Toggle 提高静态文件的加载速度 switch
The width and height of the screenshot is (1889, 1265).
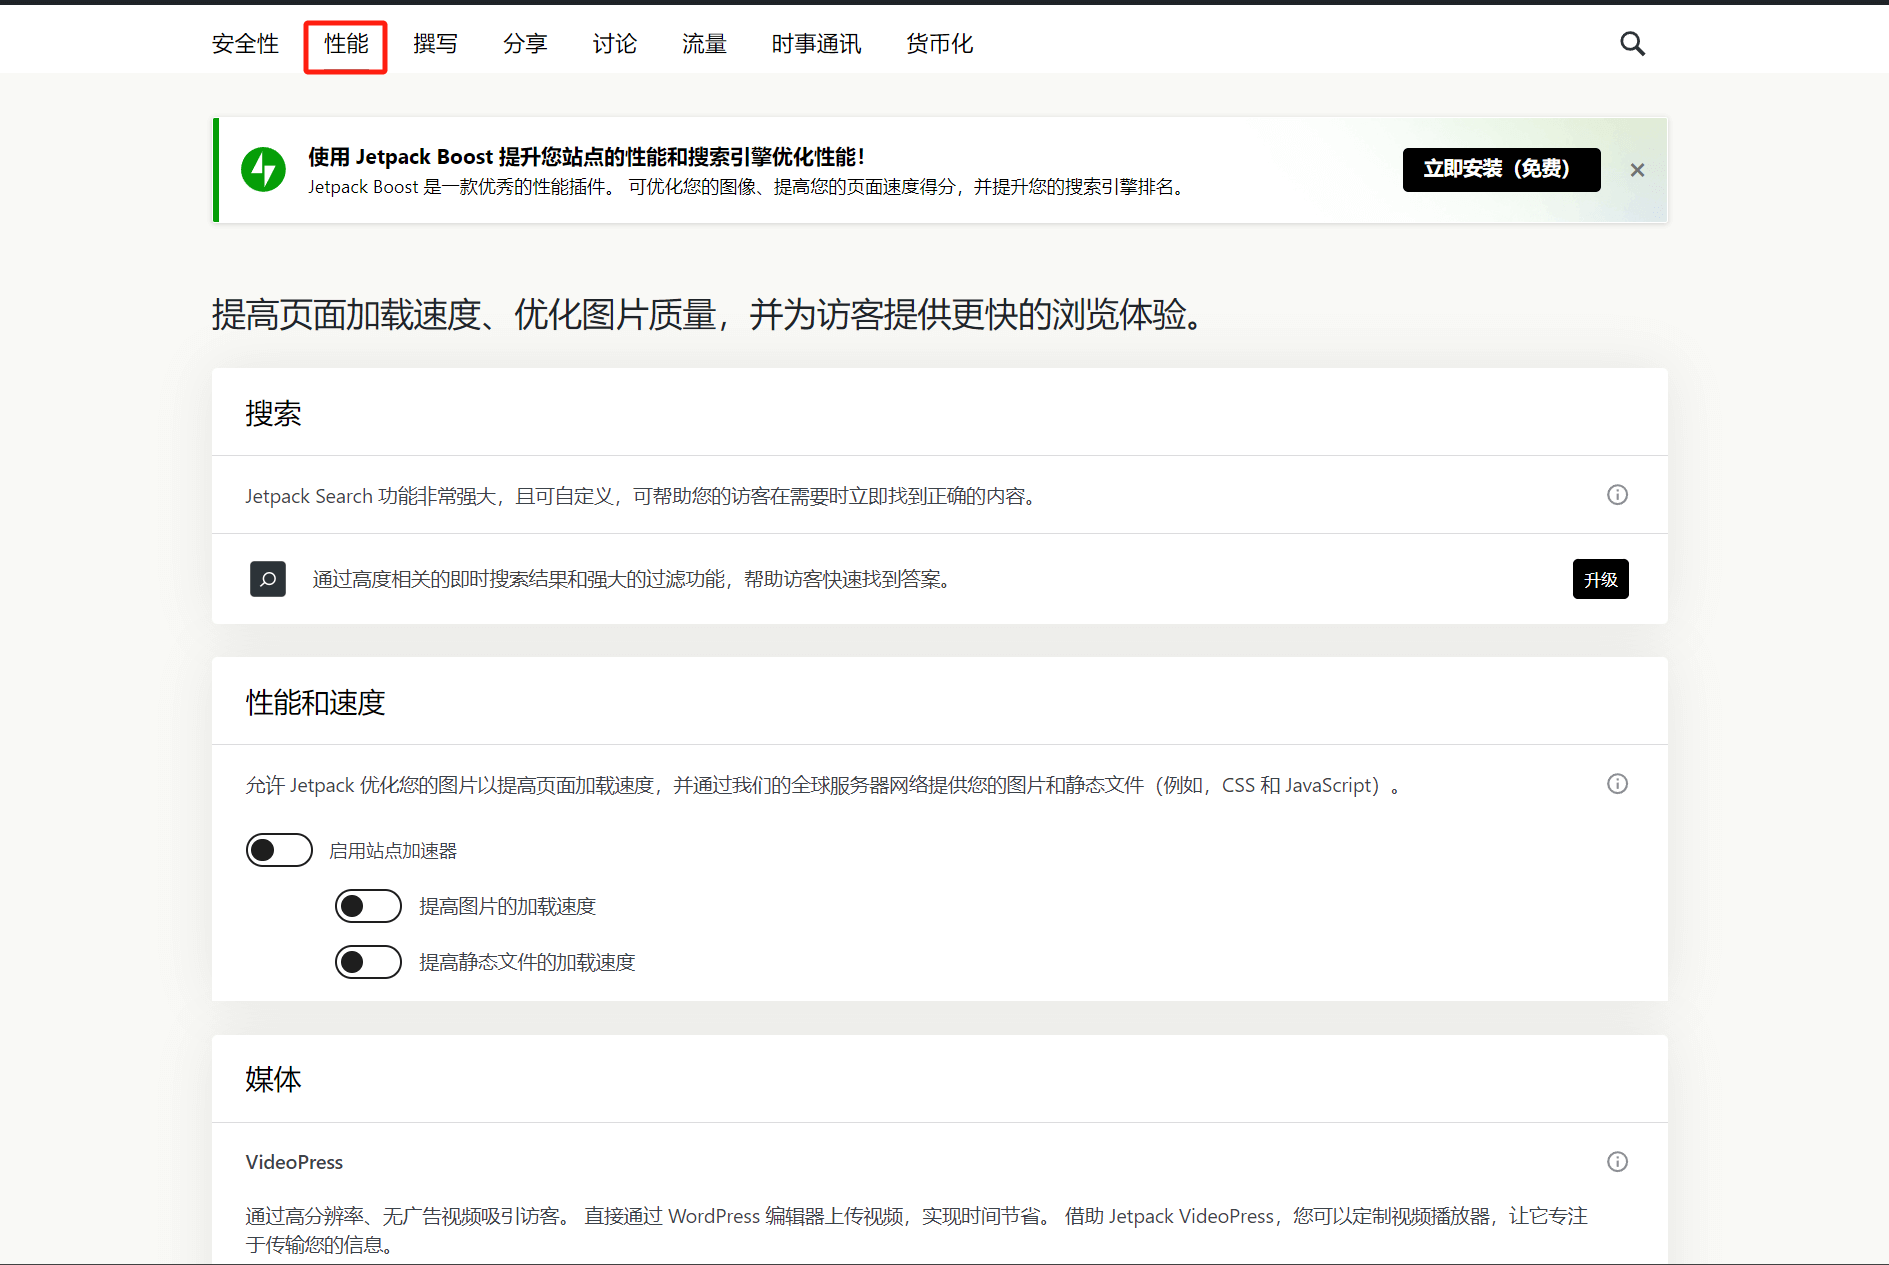point(368,962)
